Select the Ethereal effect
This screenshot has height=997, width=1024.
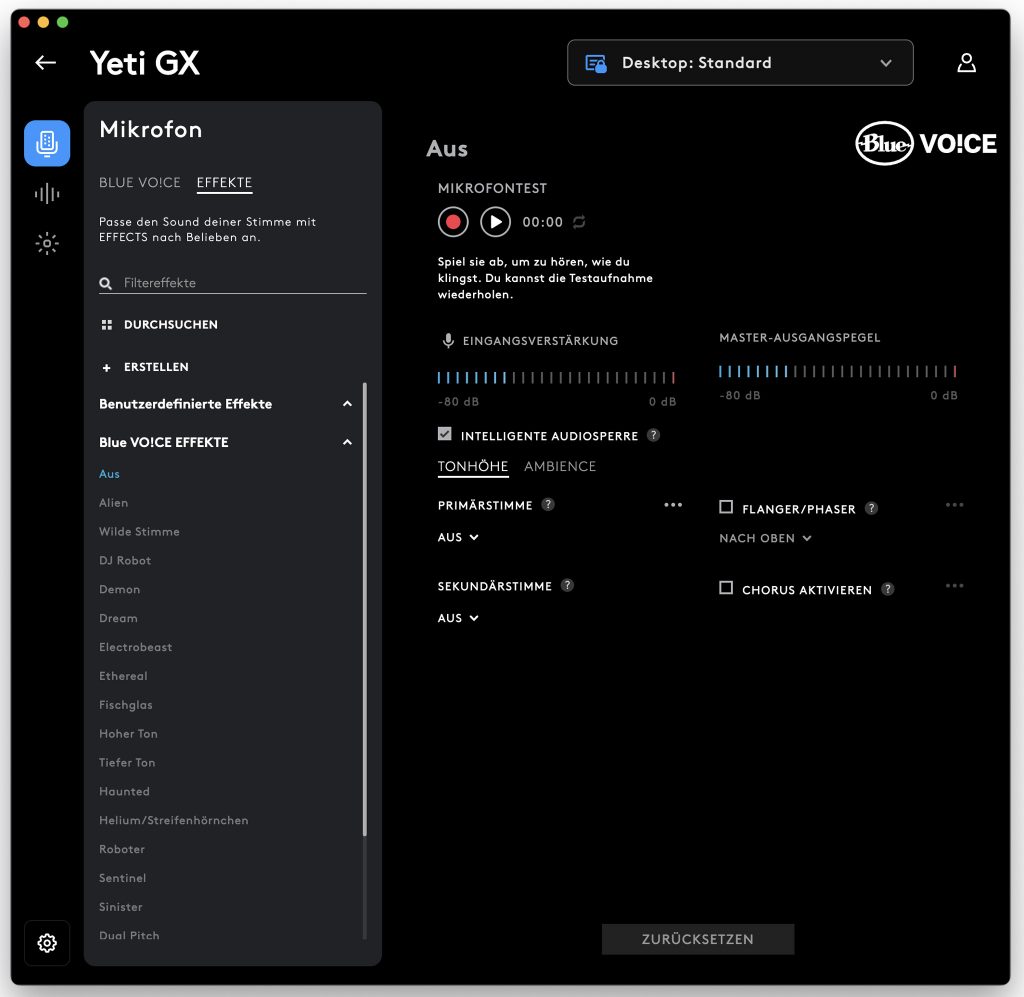pyautogui.click(x=123, y=676)
